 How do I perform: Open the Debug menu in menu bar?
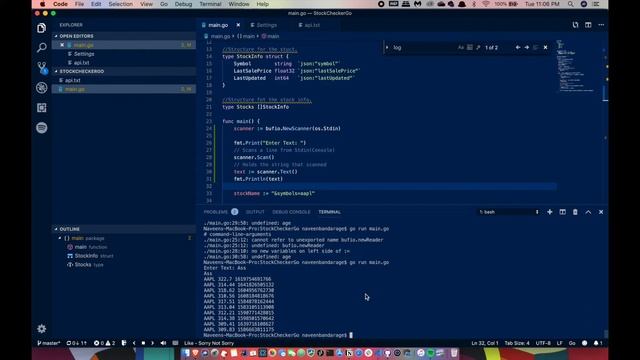[x=183, y=4]
